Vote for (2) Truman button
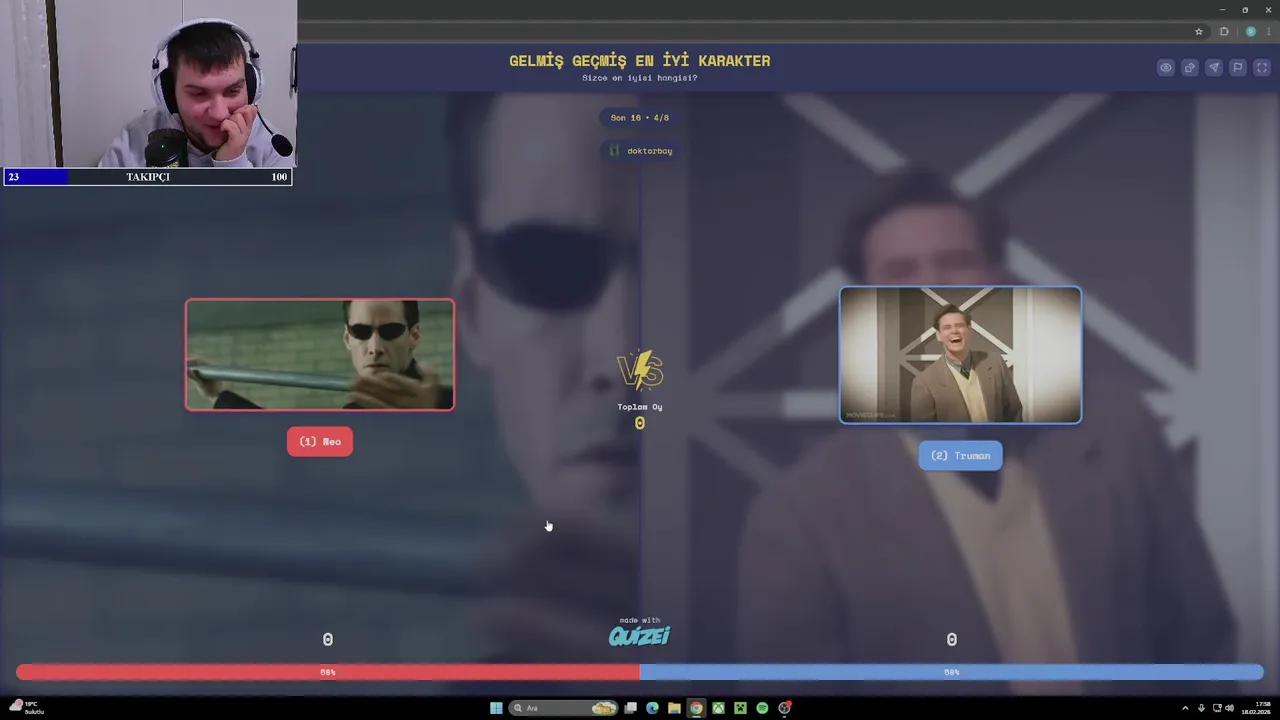1280x720 pixels. click(960, 455)
